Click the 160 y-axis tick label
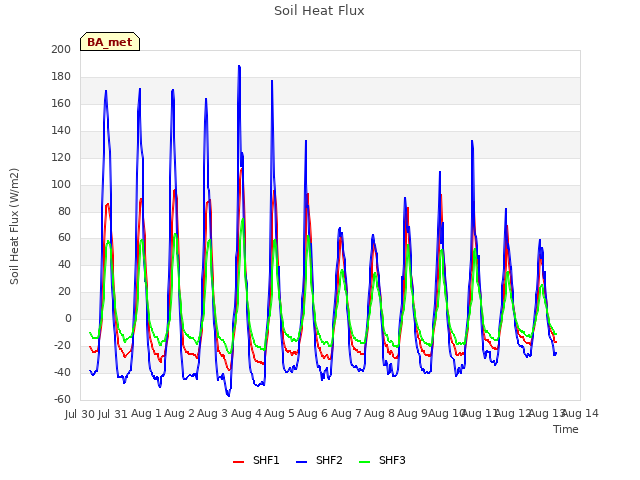640x480 pixels. tap(61, 103)
